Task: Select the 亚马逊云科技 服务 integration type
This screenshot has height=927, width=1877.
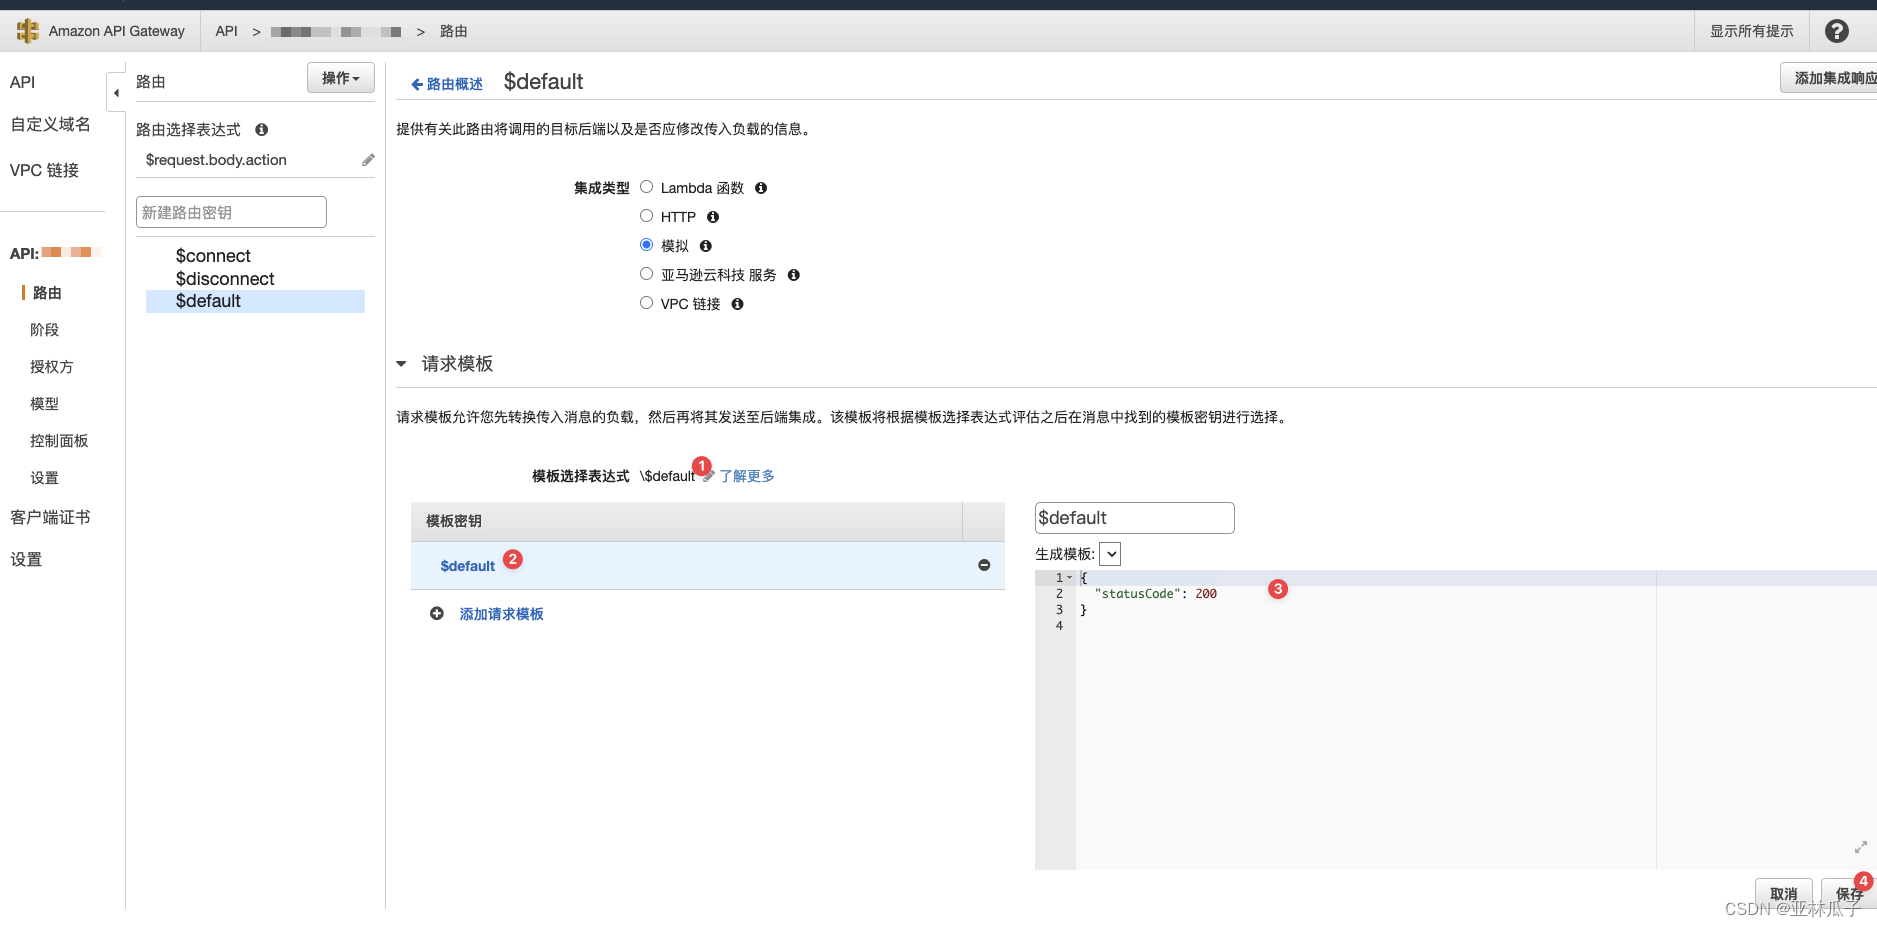Action: pos(647,274)
